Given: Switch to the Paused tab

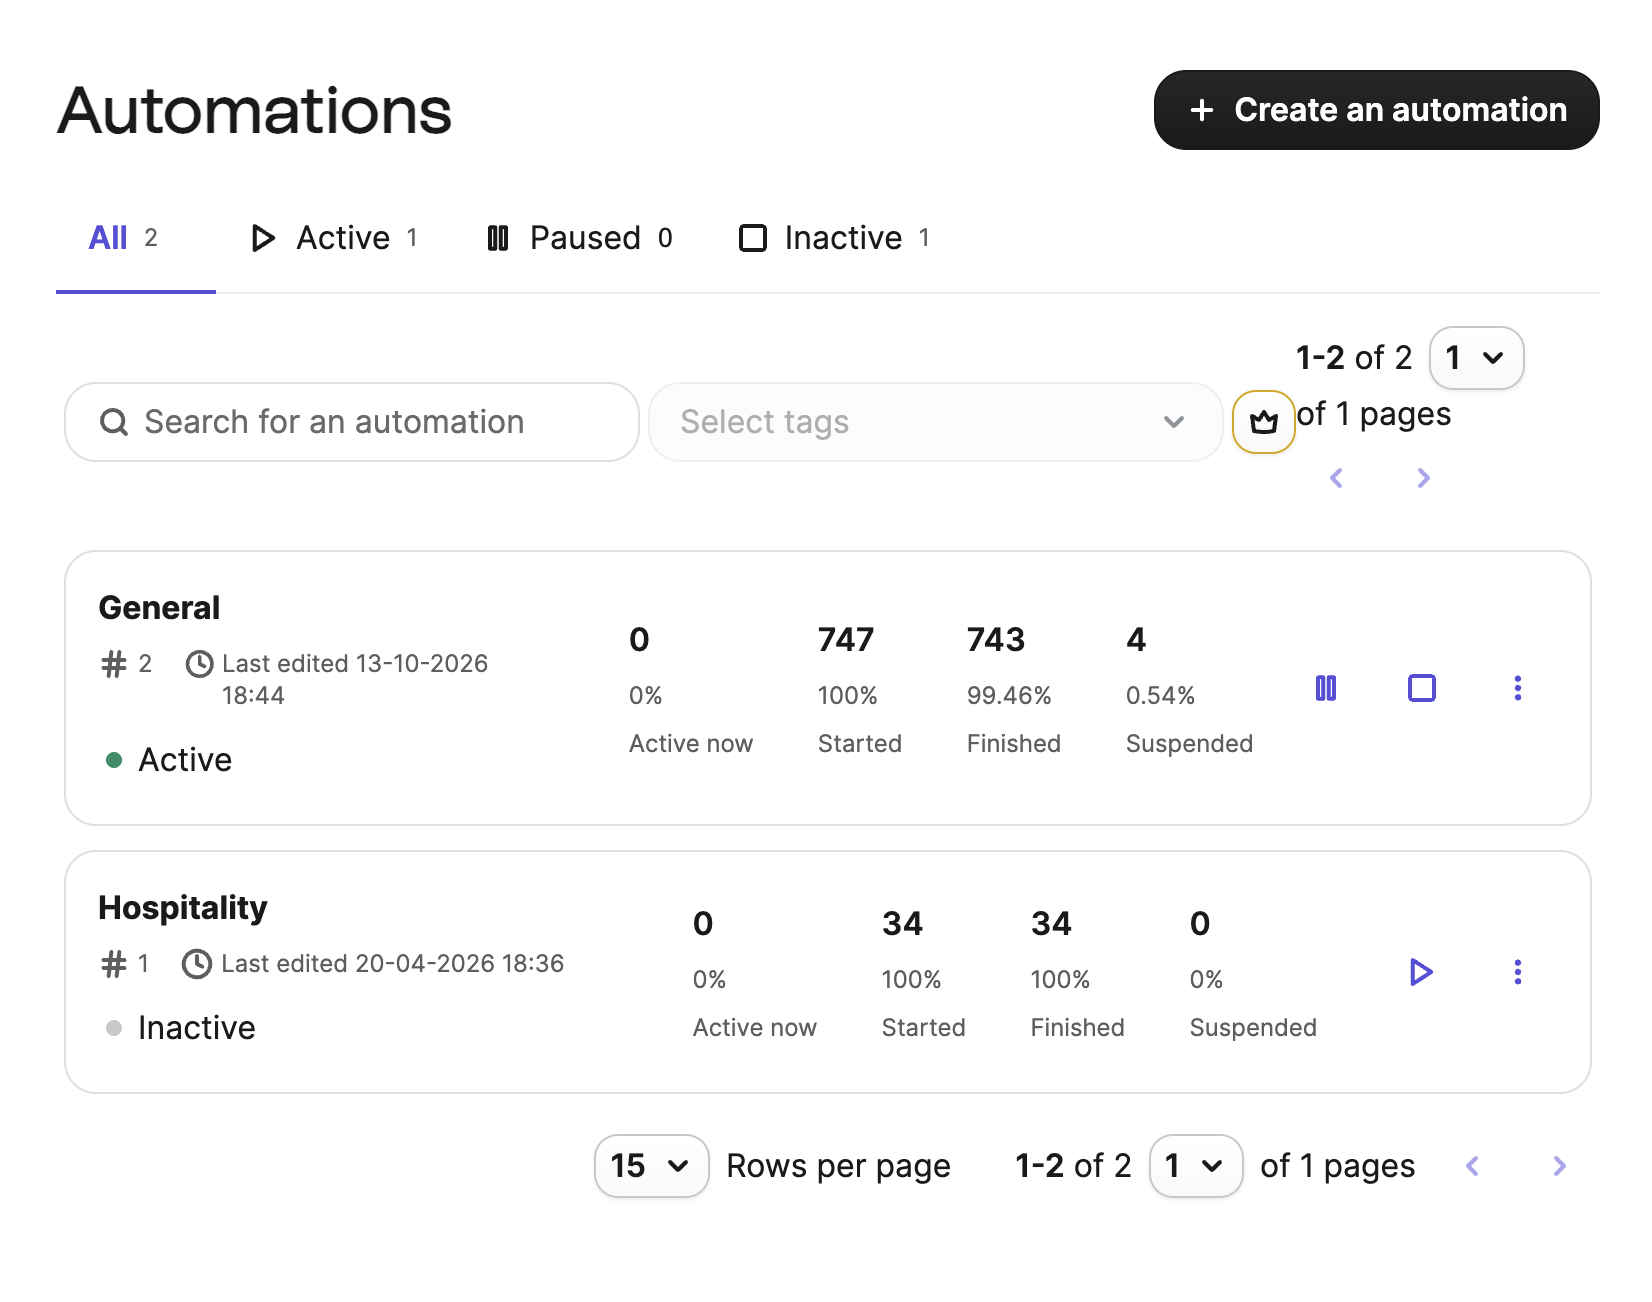Looking at the screenshot, I should point(580,238).
